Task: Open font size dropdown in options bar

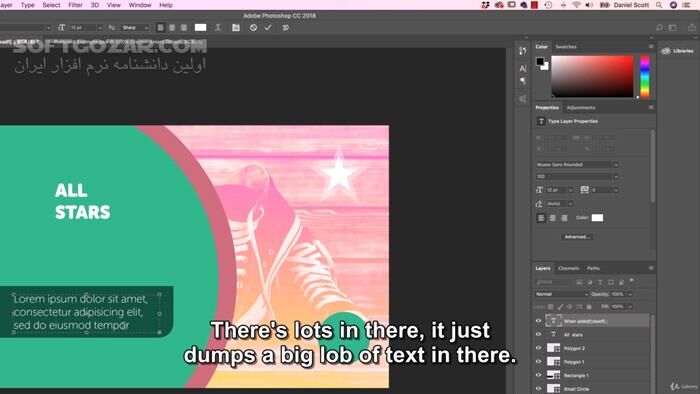Action: coord(100,28)
